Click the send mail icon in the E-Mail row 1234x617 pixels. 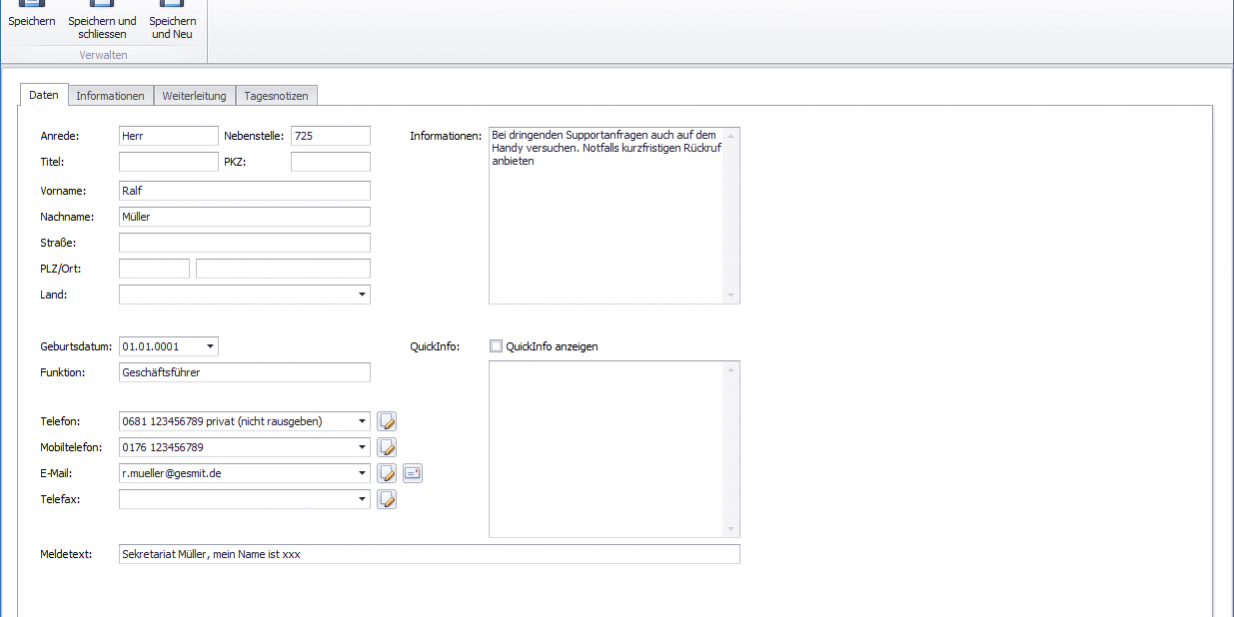click(413, 474)
